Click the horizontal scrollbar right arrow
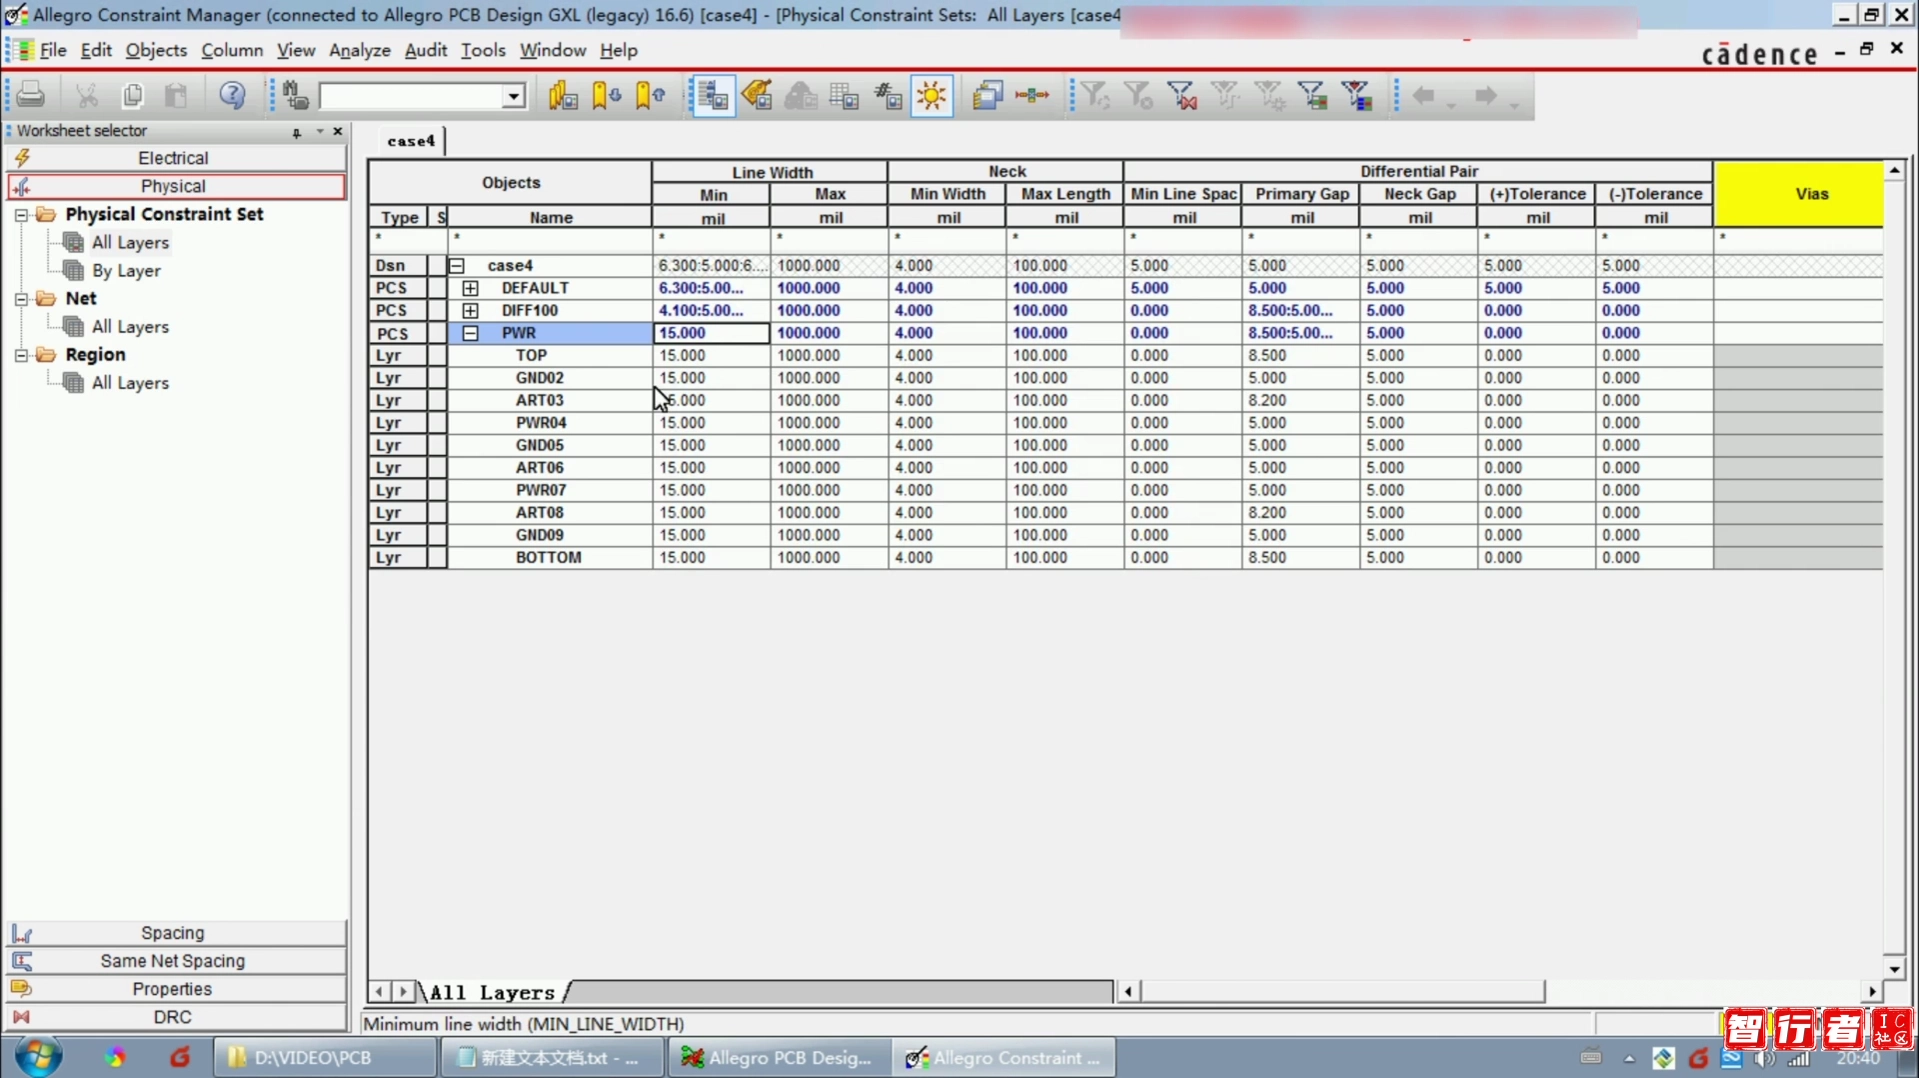Screen dimensions: 1919x1078 click(x=1871, y=991)
